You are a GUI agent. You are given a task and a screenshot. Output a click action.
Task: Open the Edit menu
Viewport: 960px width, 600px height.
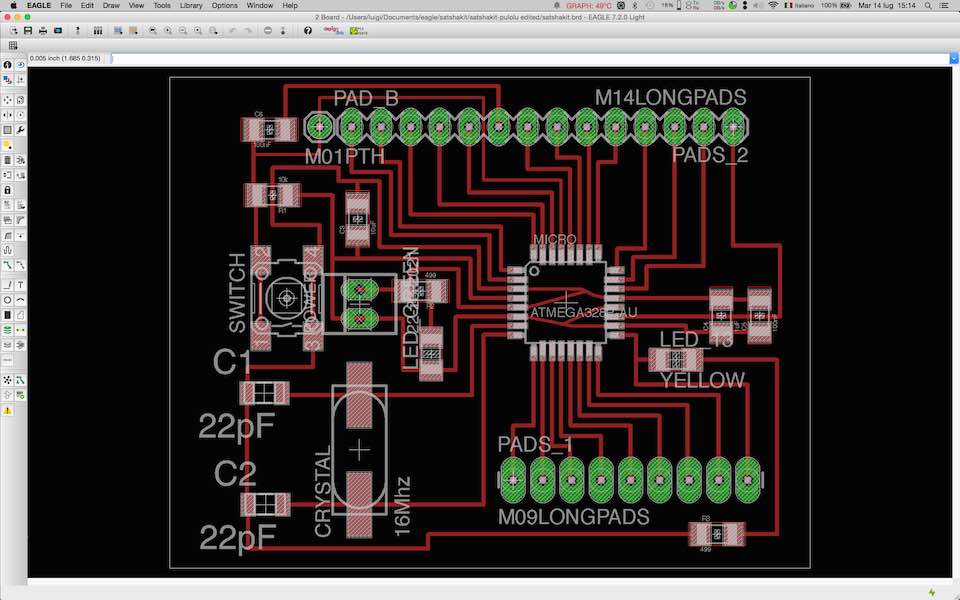[87, 6]
